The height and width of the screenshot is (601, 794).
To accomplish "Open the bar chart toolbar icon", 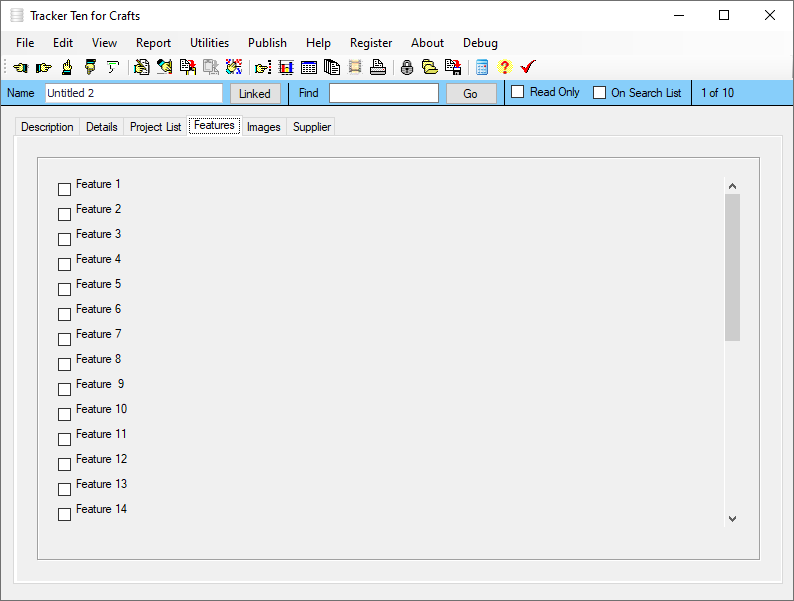I will pos(286,67).
